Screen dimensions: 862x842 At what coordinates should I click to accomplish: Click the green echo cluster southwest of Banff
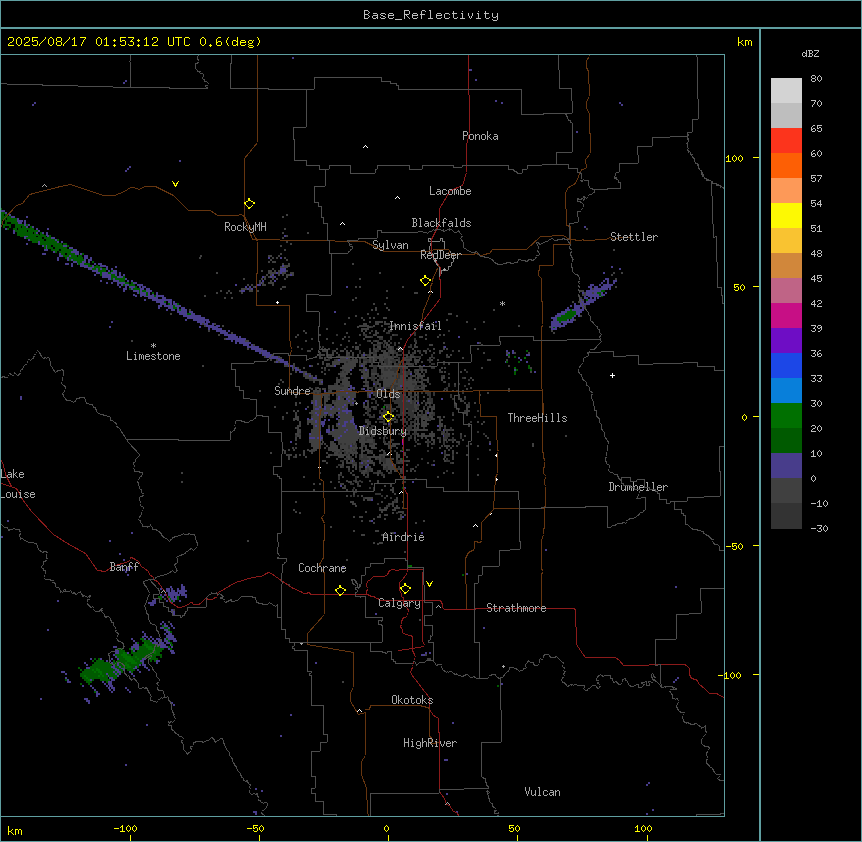tap(122, 661)
